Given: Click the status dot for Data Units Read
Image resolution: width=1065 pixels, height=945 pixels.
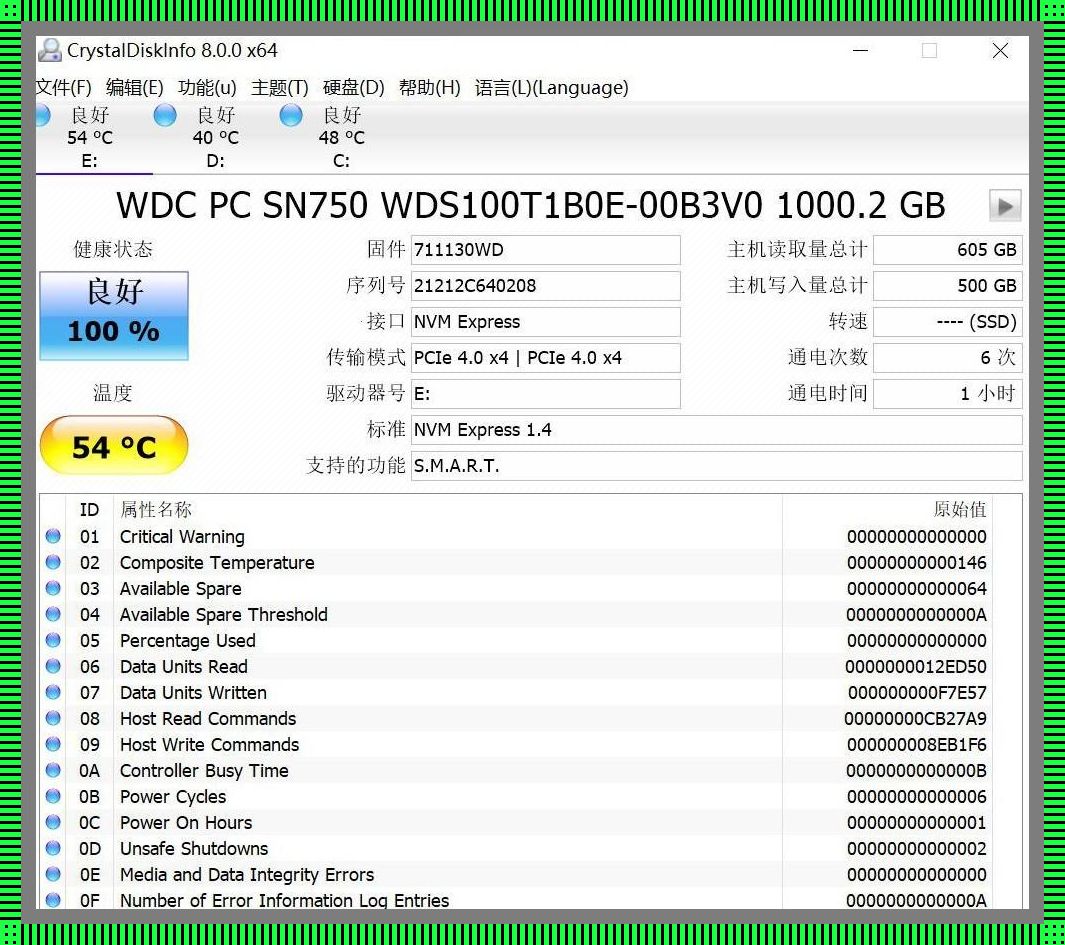Looking at the screenshot, I should [53, 666].
